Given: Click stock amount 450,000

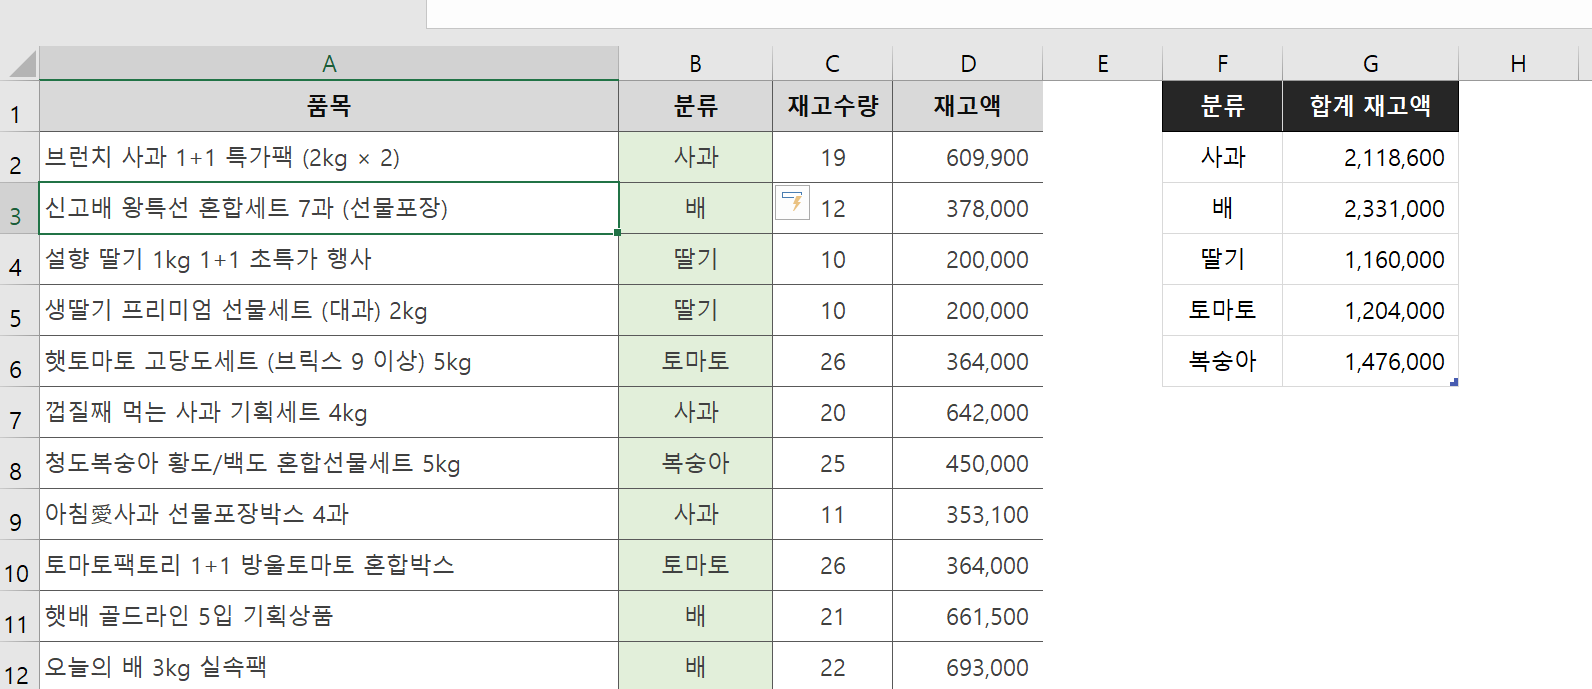Looking at the screenshot, I should 968,463.
